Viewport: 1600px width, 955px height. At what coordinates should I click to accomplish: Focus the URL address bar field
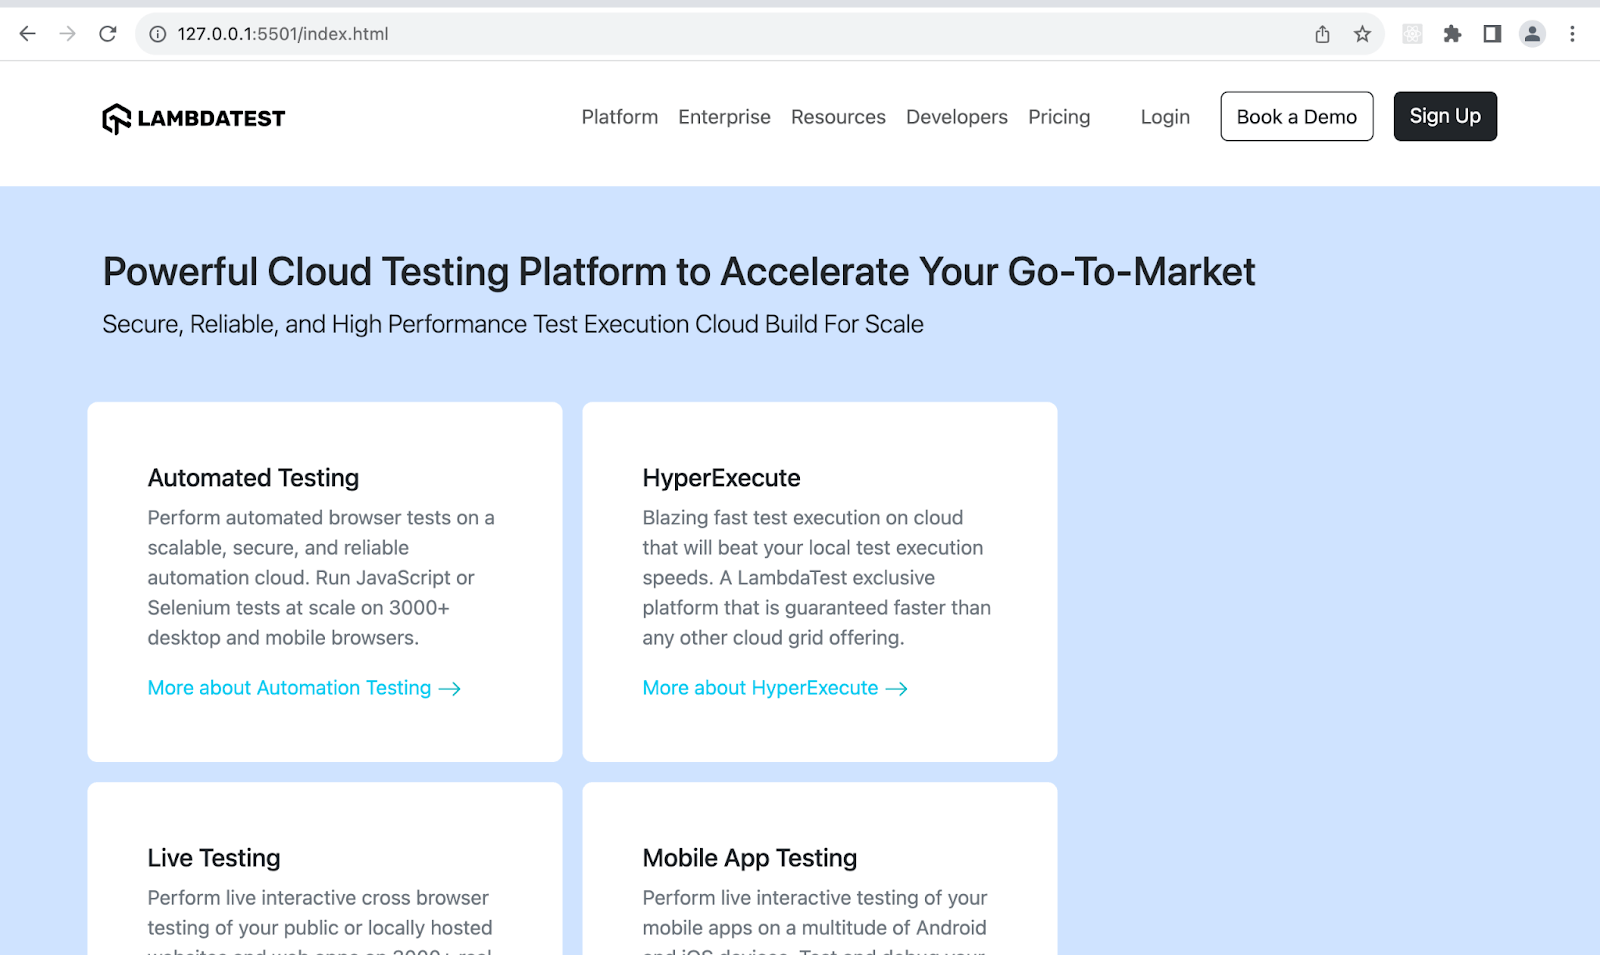pyautogui.click(x=700, y=34)
